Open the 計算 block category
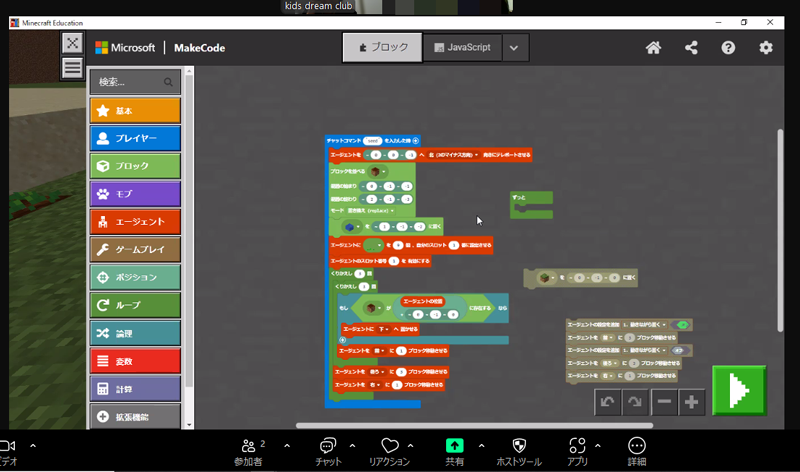The width and height of the screenshot is (800, 472). [x=135, y=389]
